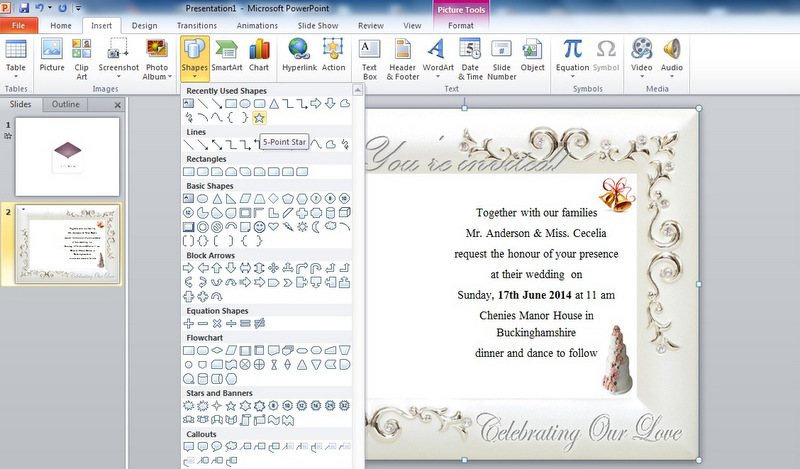Save the presentation from quick access toolbar
Screen dimensions: 800x469
(x=24, y=8)
